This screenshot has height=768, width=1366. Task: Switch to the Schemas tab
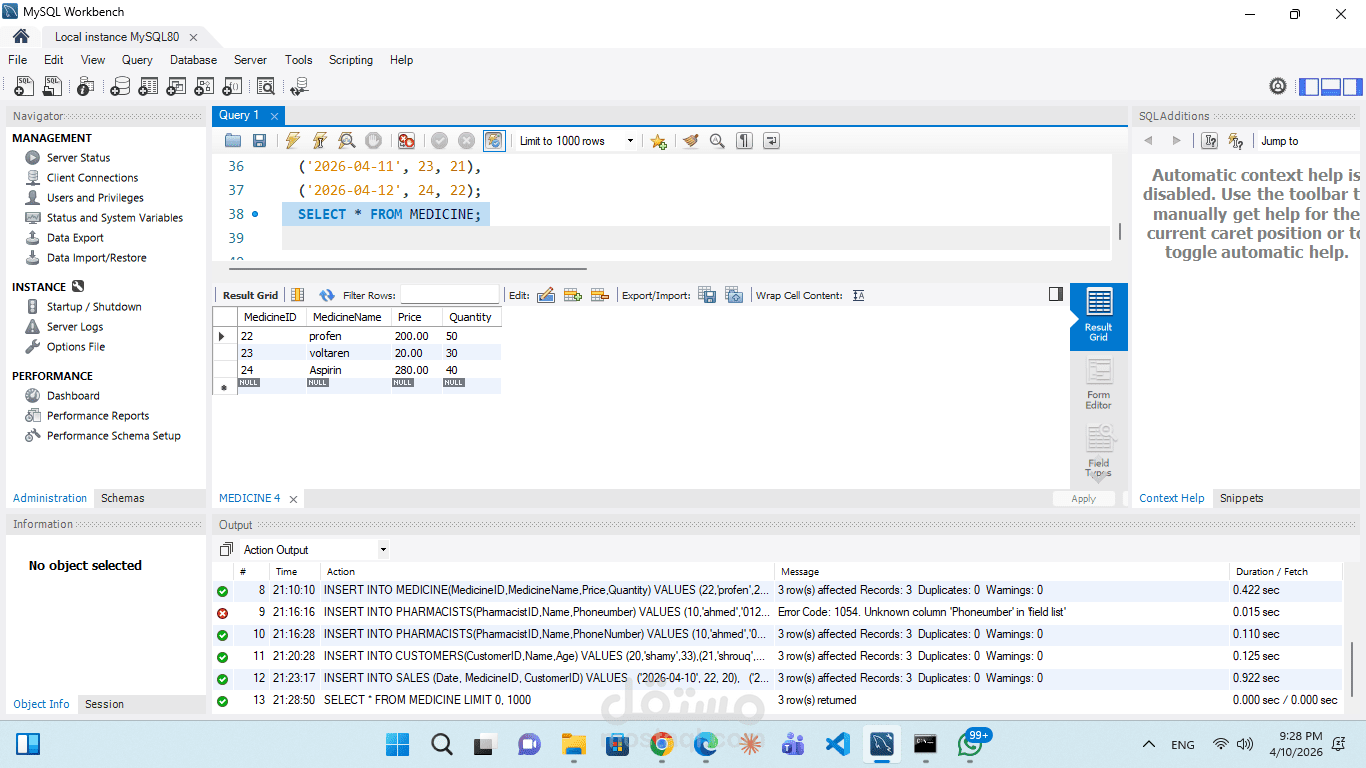[x=123, y=498]
